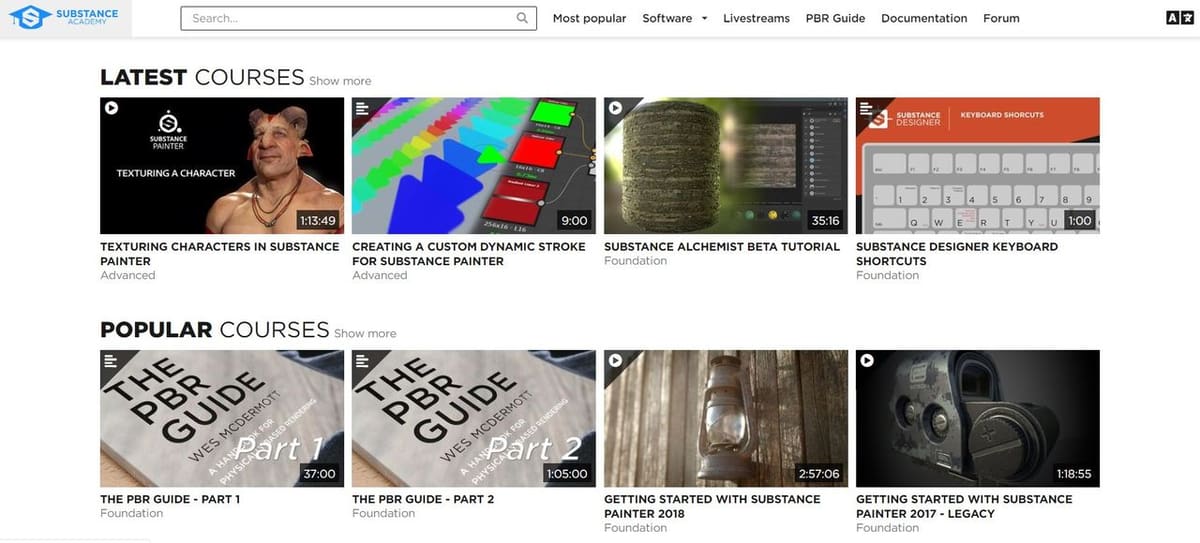1200x543 pixels.
Task: Visit the Forum from navbar
Action: click(x=1001, y=18)
